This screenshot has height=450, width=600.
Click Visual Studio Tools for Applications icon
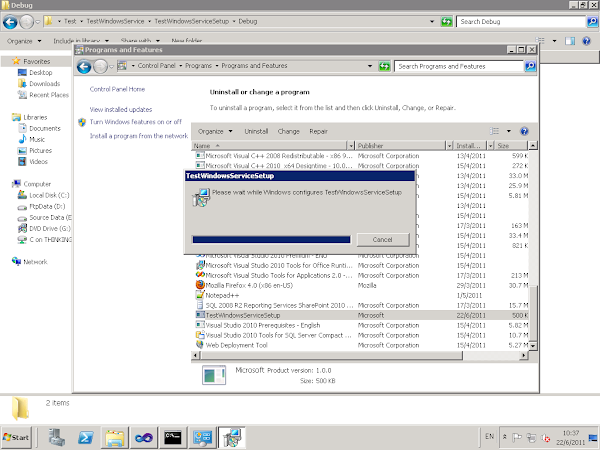200,275
